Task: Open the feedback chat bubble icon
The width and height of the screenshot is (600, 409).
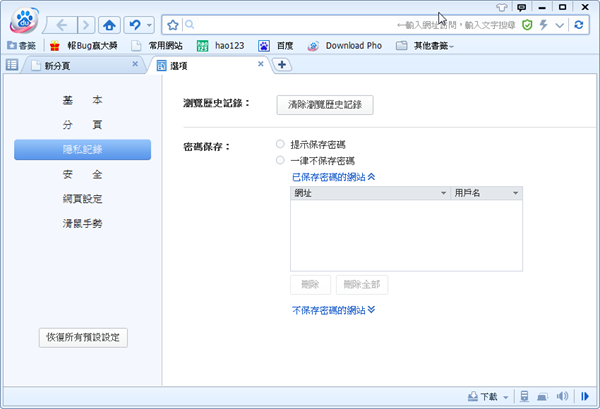Action: click(521, 7)
